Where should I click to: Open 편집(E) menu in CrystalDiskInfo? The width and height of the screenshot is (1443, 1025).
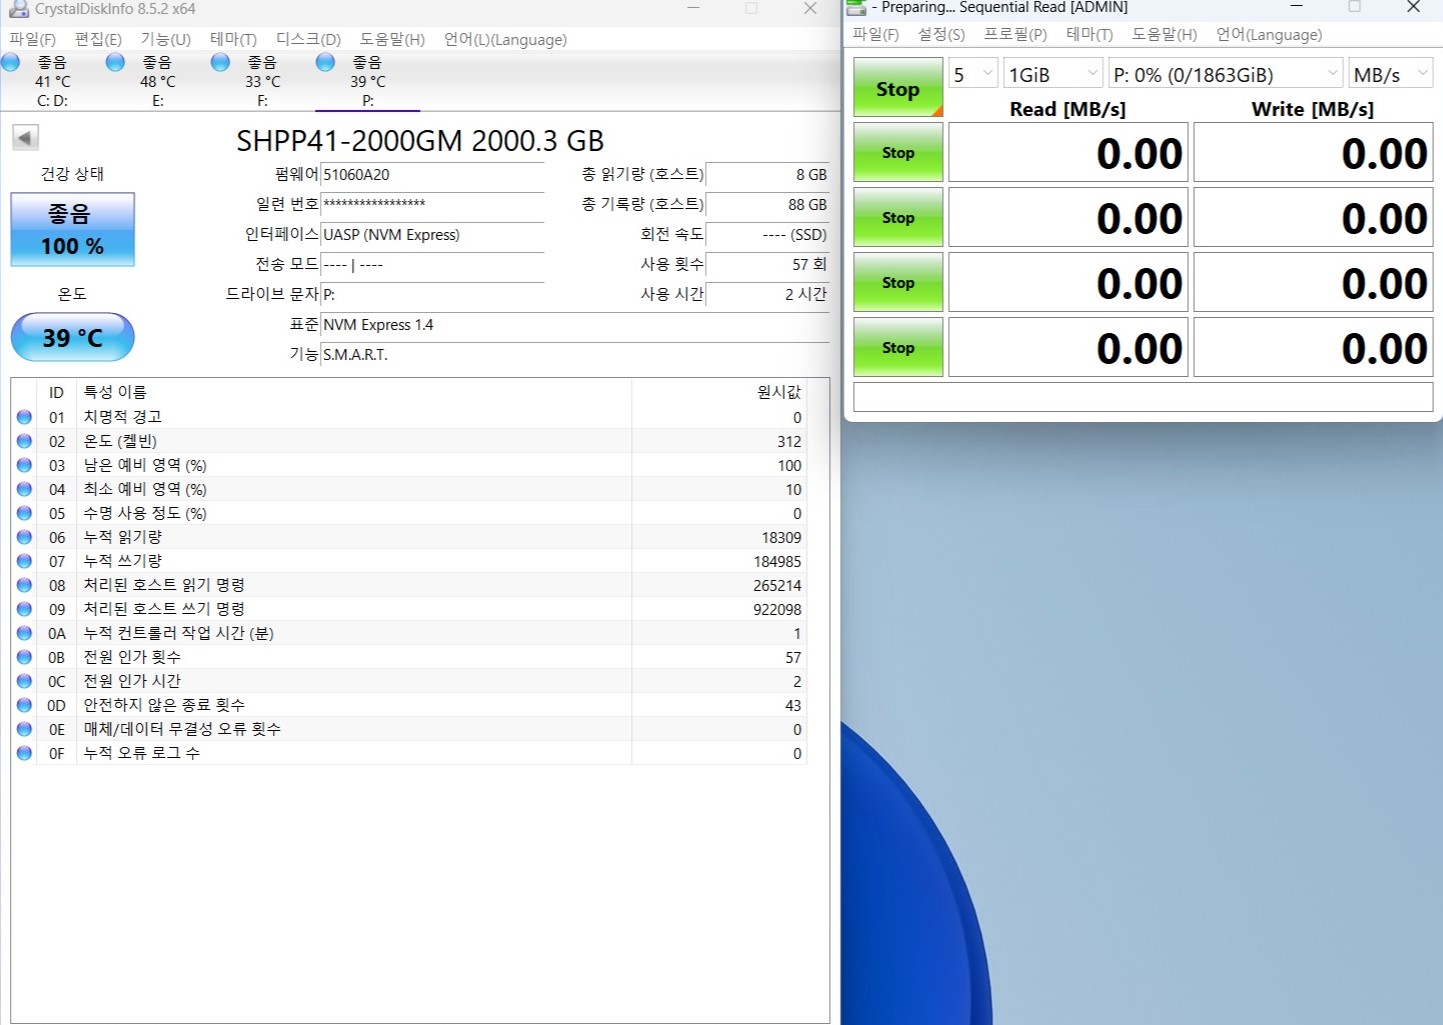[98, 39]
